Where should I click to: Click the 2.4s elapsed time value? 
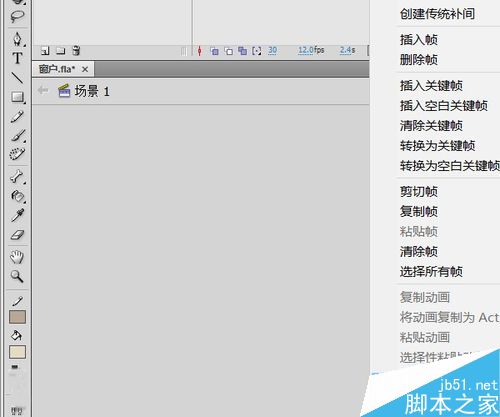347,50
